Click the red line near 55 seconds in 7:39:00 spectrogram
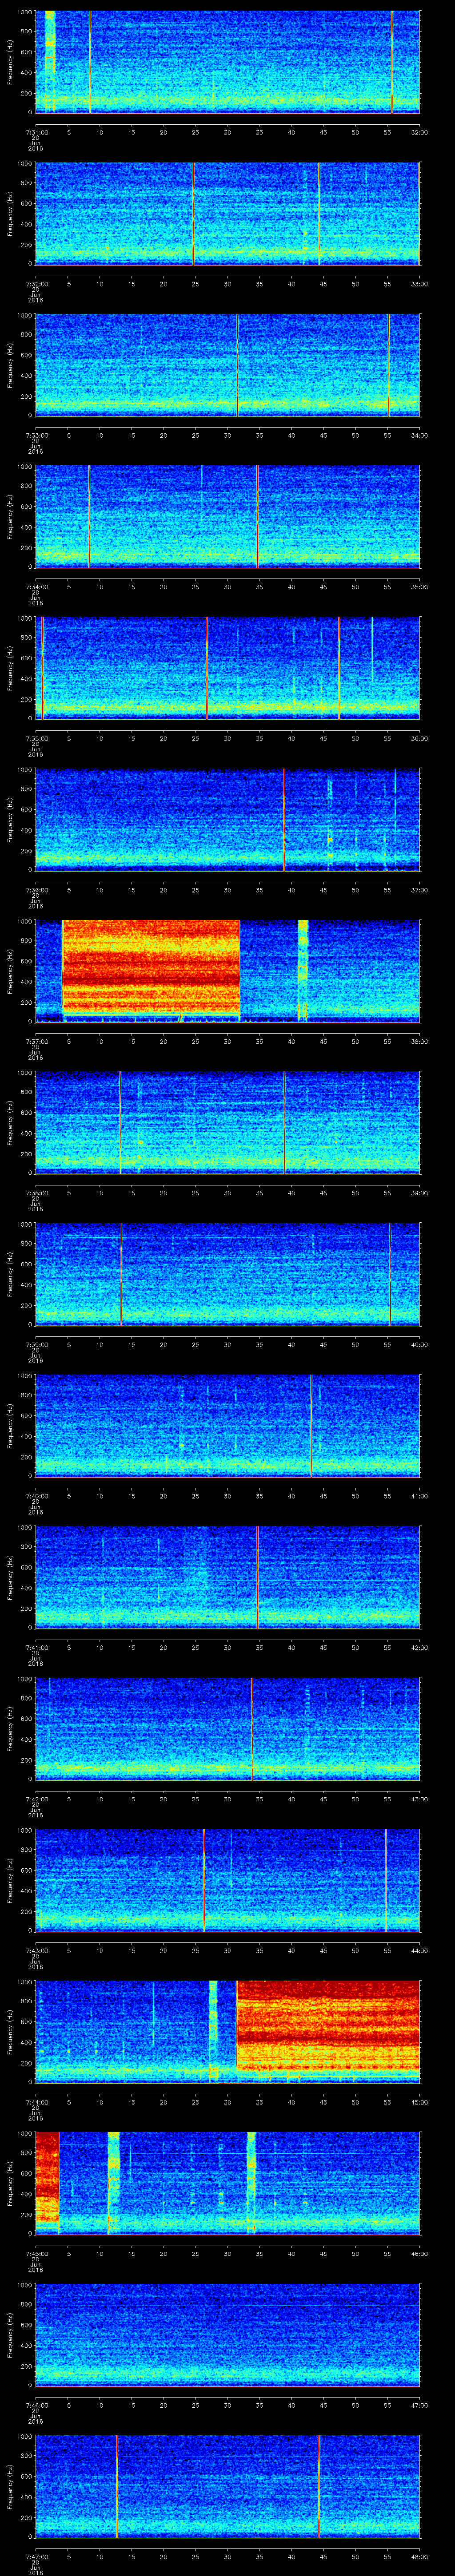455x2576 pixels. coord(390,1273)
